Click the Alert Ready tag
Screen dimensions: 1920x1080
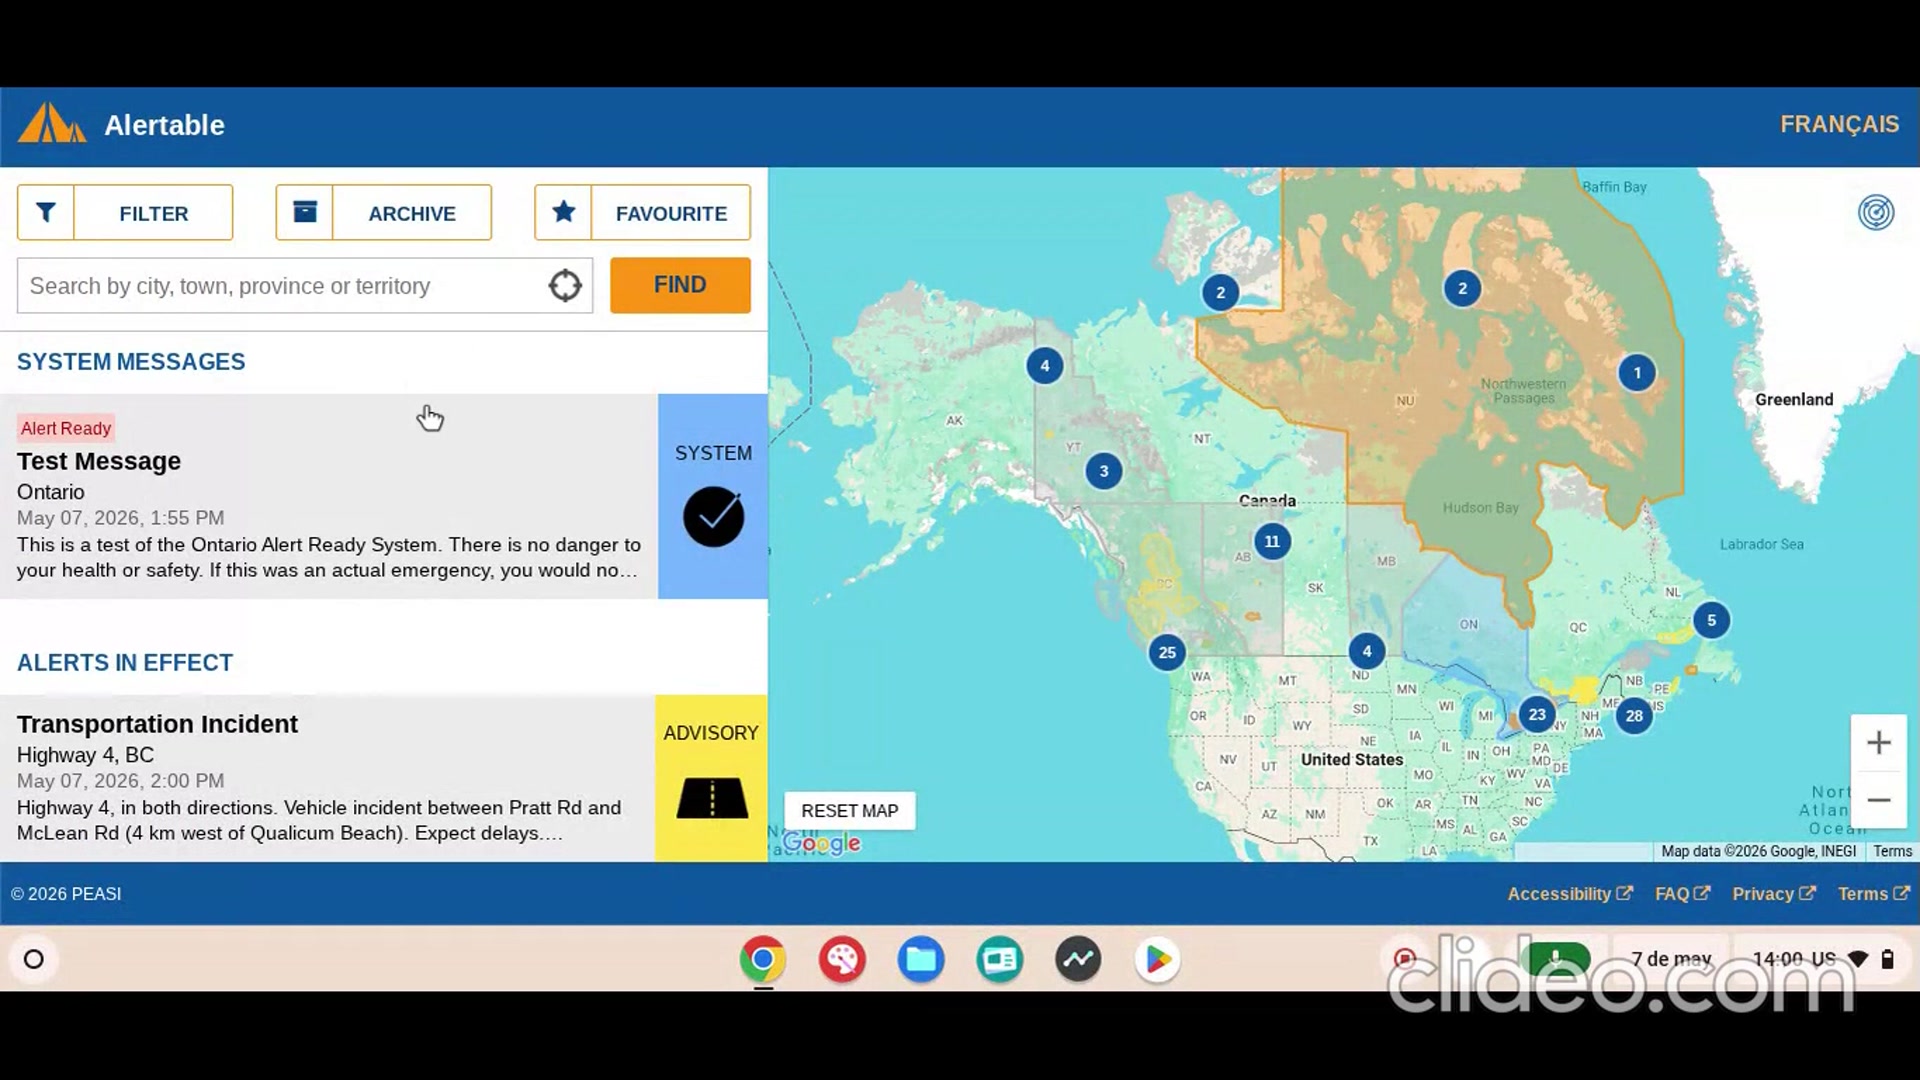[66, 428]
